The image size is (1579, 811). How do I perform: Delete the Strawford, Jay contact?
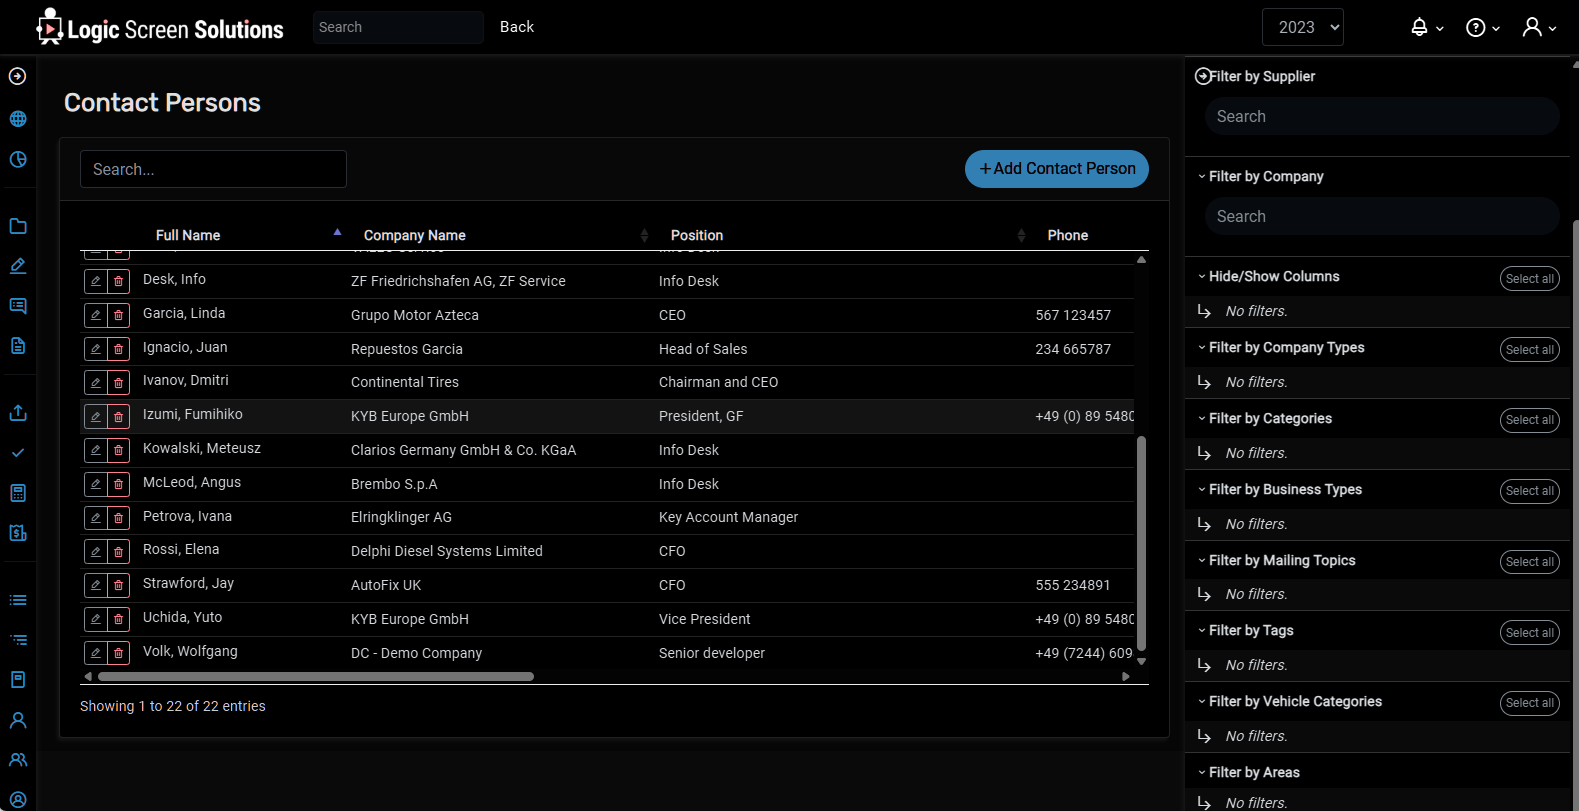tap(119, 585)
